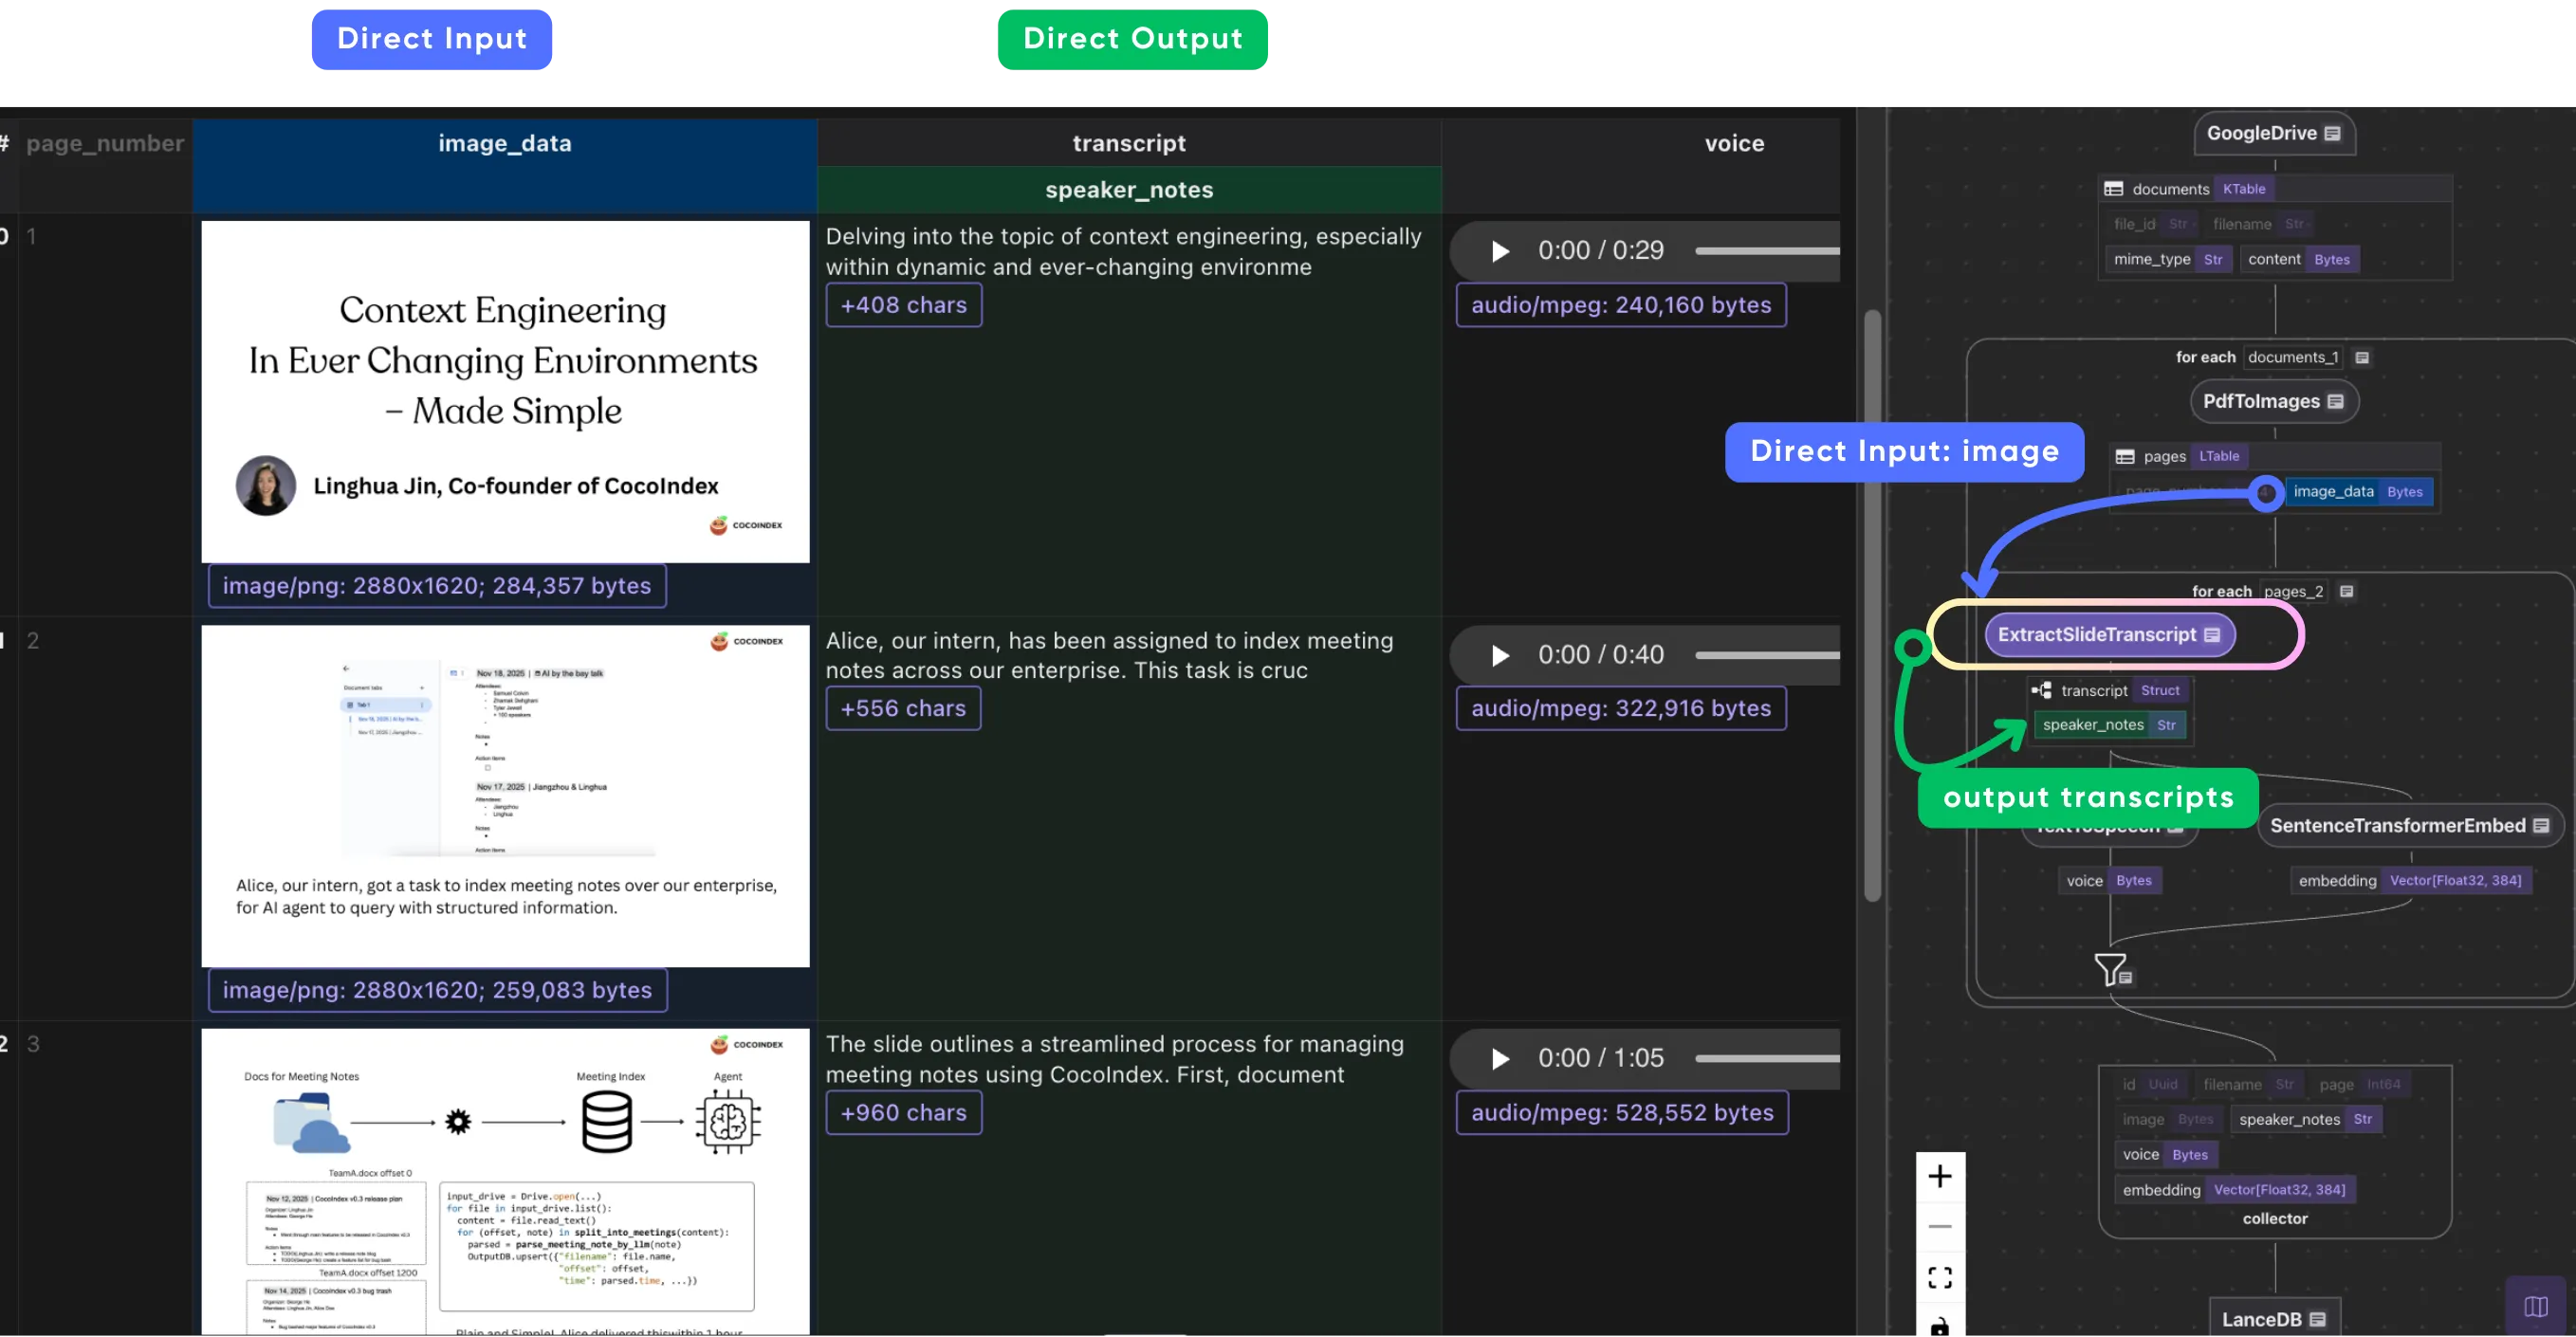The width and height of the screenshot is (2576, 1337).
Task: Expand the +556 chars transcript text
Action: (x=903, y=708)
